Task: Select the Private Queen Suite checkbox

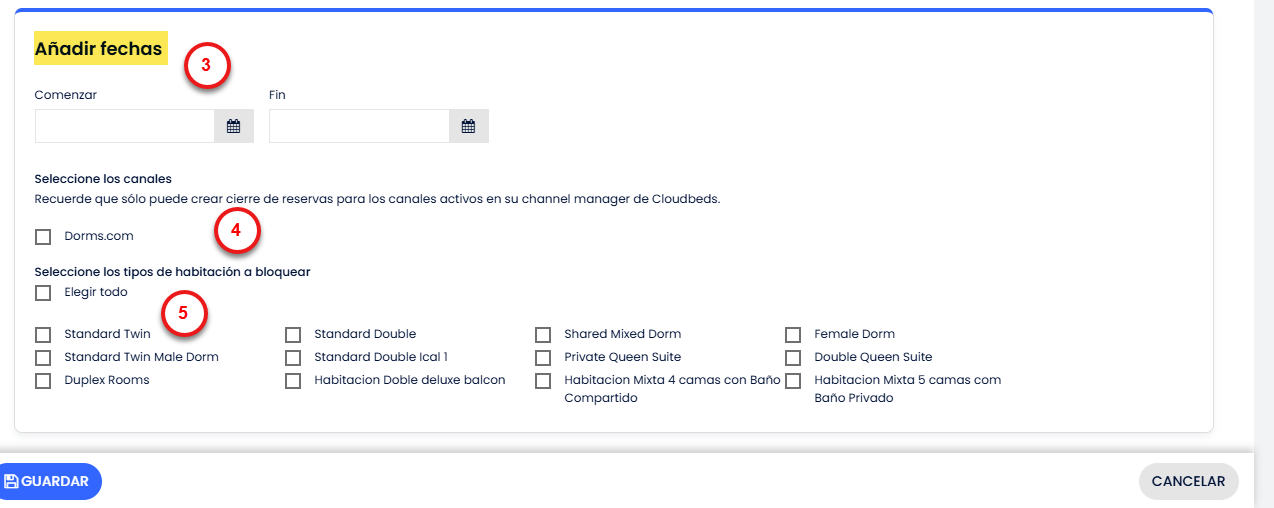Action: coord(543,358)
